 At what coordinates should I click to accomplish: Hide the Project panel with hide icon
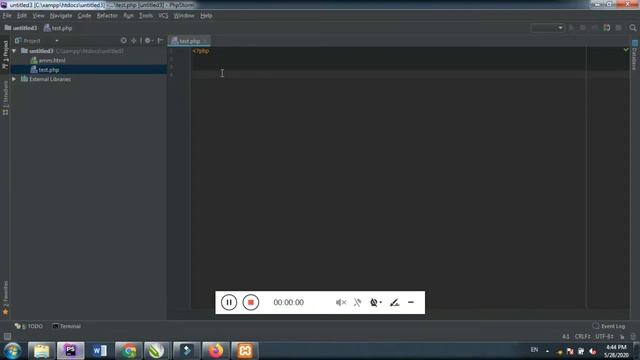tap(160, 40)
